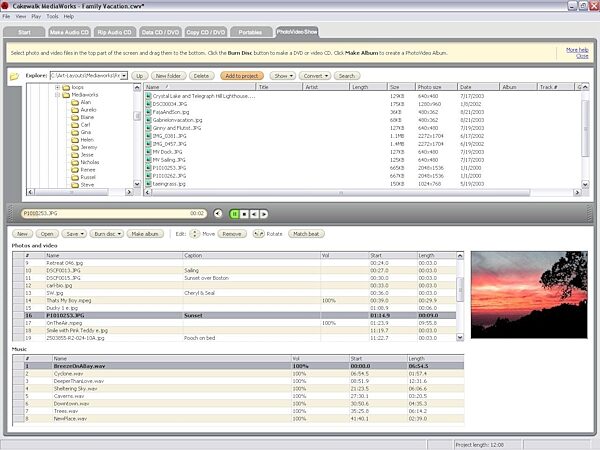The image size is (600, 450).
Task: Click the New folder button
Action: 168,76
